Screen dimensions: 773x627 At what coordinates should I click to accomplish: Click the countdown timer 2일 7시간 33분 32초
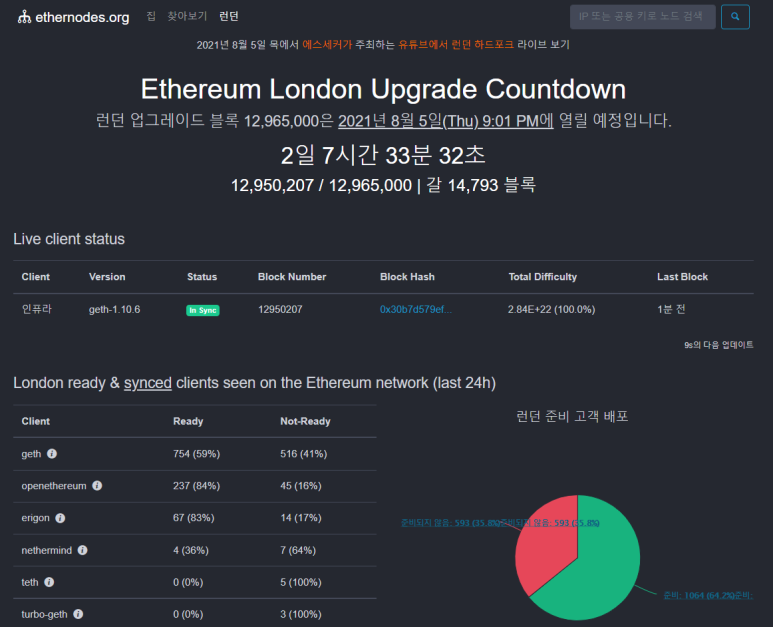383,155
